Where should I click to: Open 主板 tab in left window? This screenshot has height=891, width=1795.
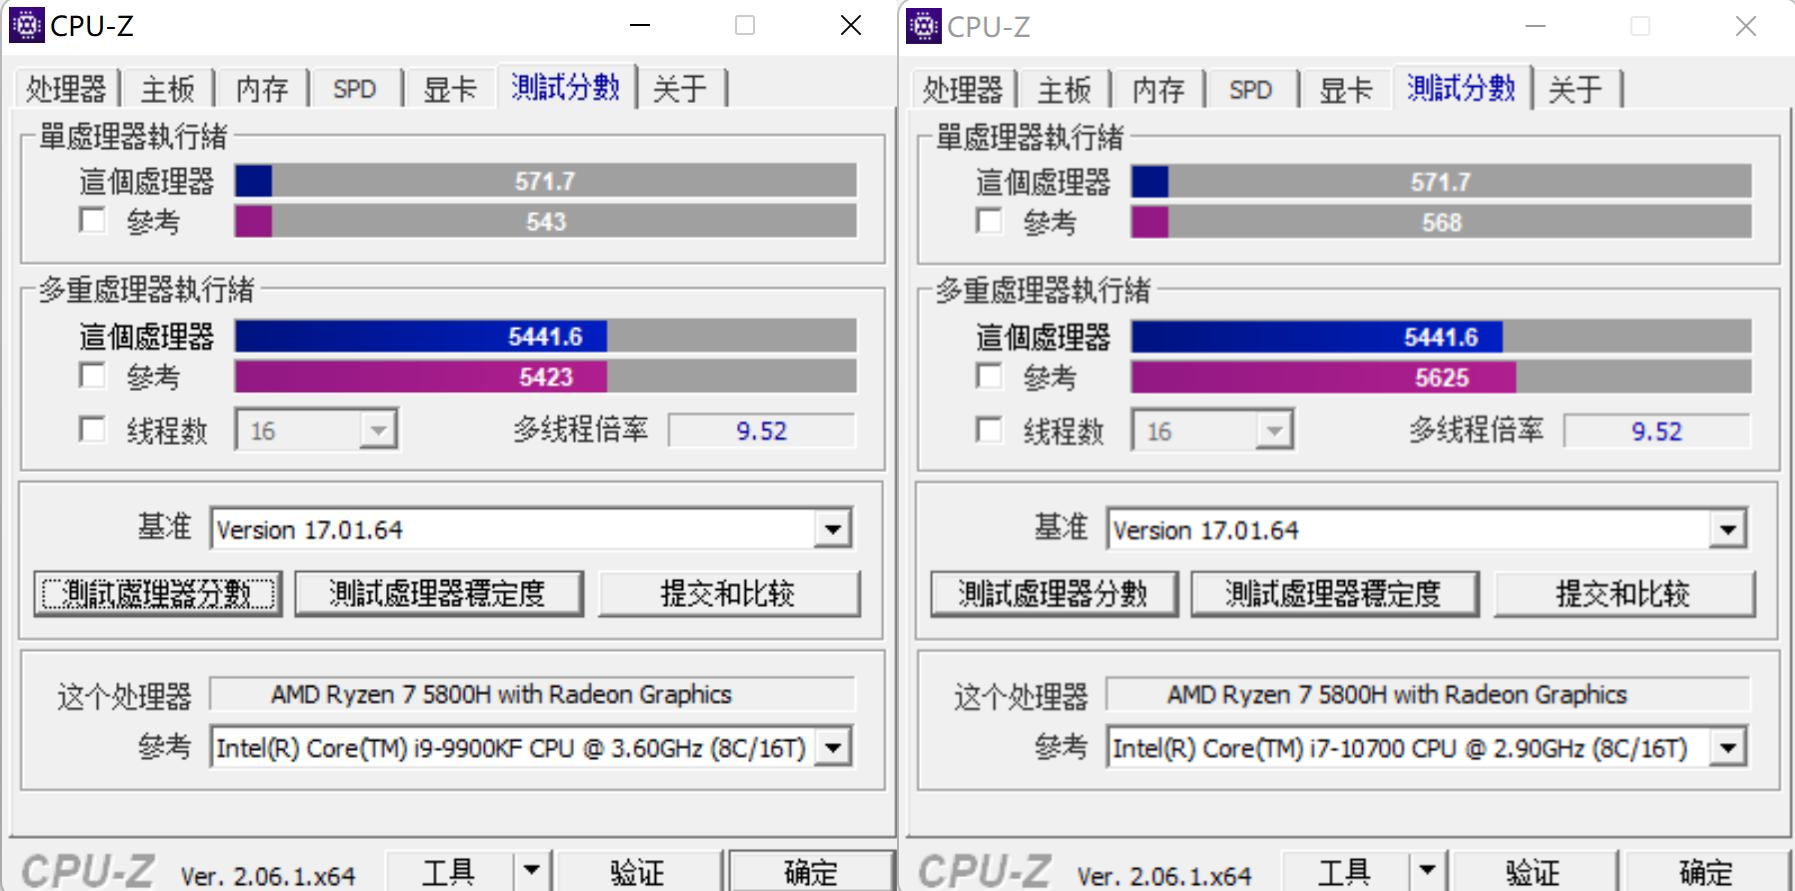point(167,88)
